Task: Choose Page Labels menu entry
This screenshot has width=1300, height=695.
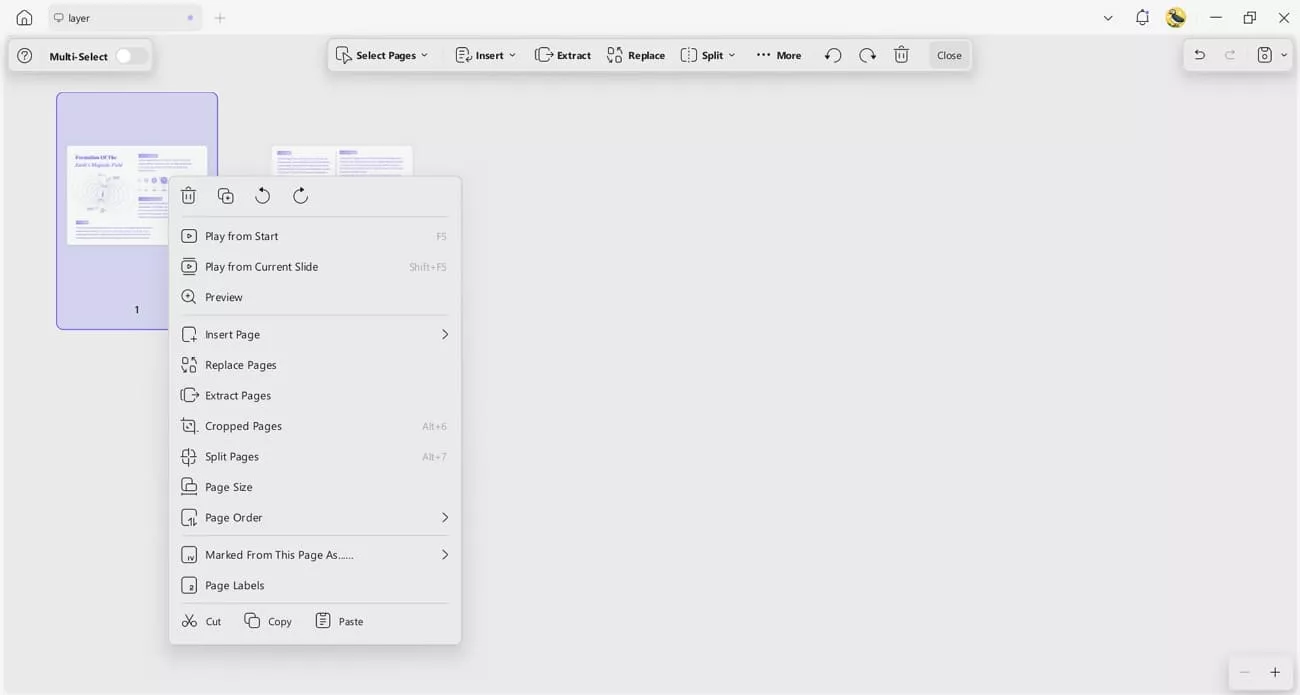Action: click(x=315, y=586)
